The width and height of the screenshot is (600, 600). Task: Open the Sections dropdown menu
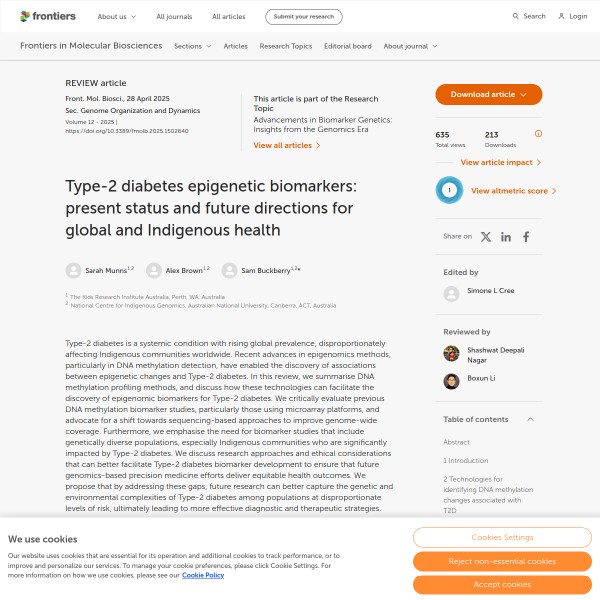192,46
